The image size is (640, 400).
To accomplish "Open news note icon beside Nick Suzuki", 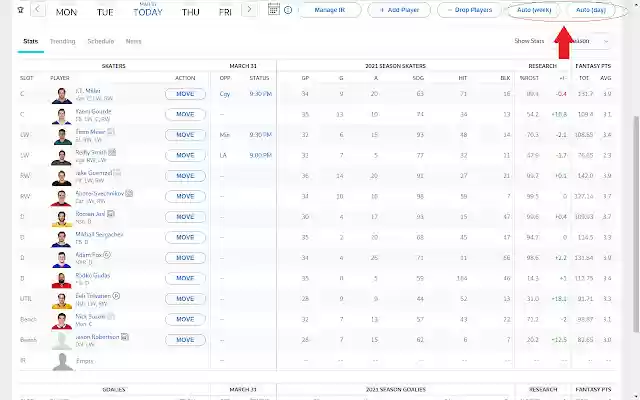I will [111, 316].
